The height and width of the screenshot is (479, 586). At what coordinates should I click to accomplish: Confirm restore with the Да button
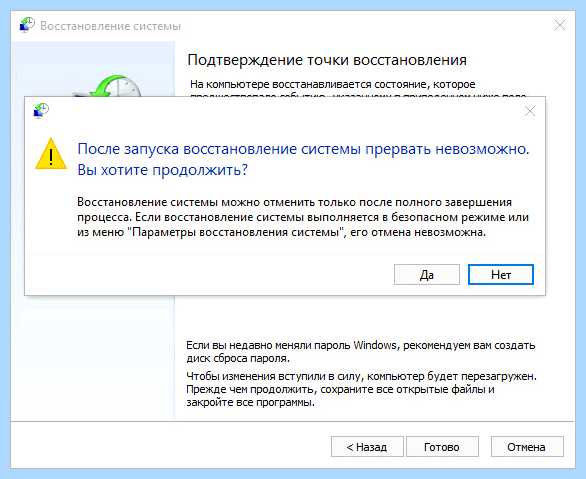[427, 275]
